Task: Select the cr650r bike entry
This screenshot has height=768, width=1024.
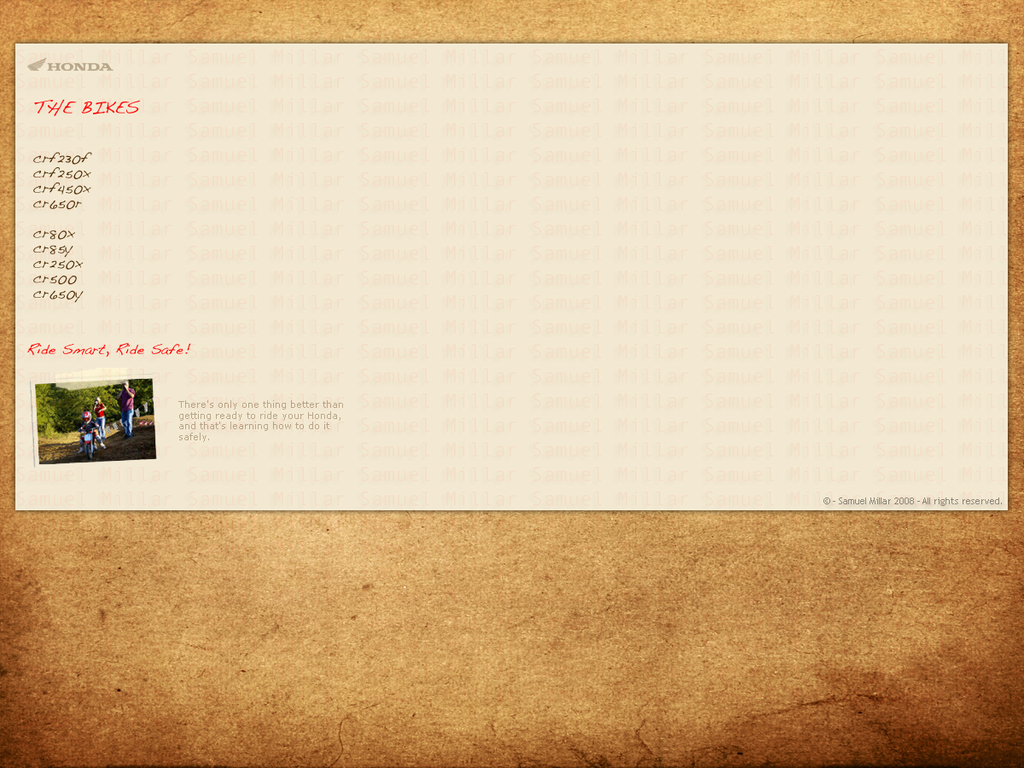Action: [x=57, y=204]
